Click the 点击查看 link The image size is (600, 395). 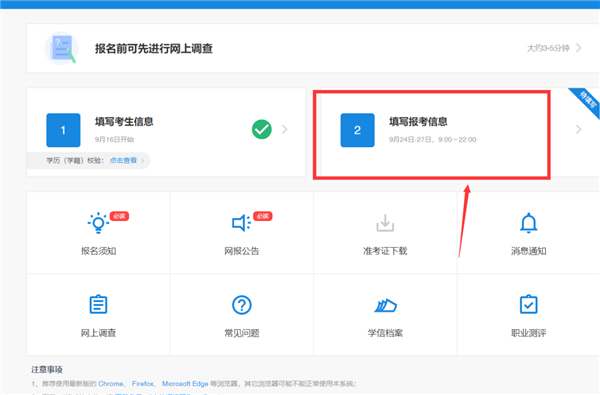point(123,160)
